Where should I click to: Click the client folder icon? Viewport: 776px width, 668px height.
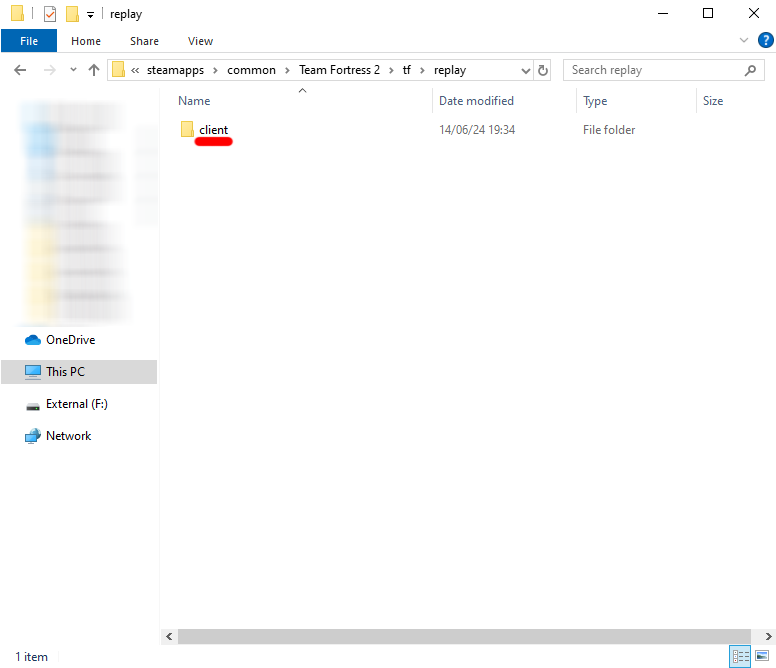187,129
